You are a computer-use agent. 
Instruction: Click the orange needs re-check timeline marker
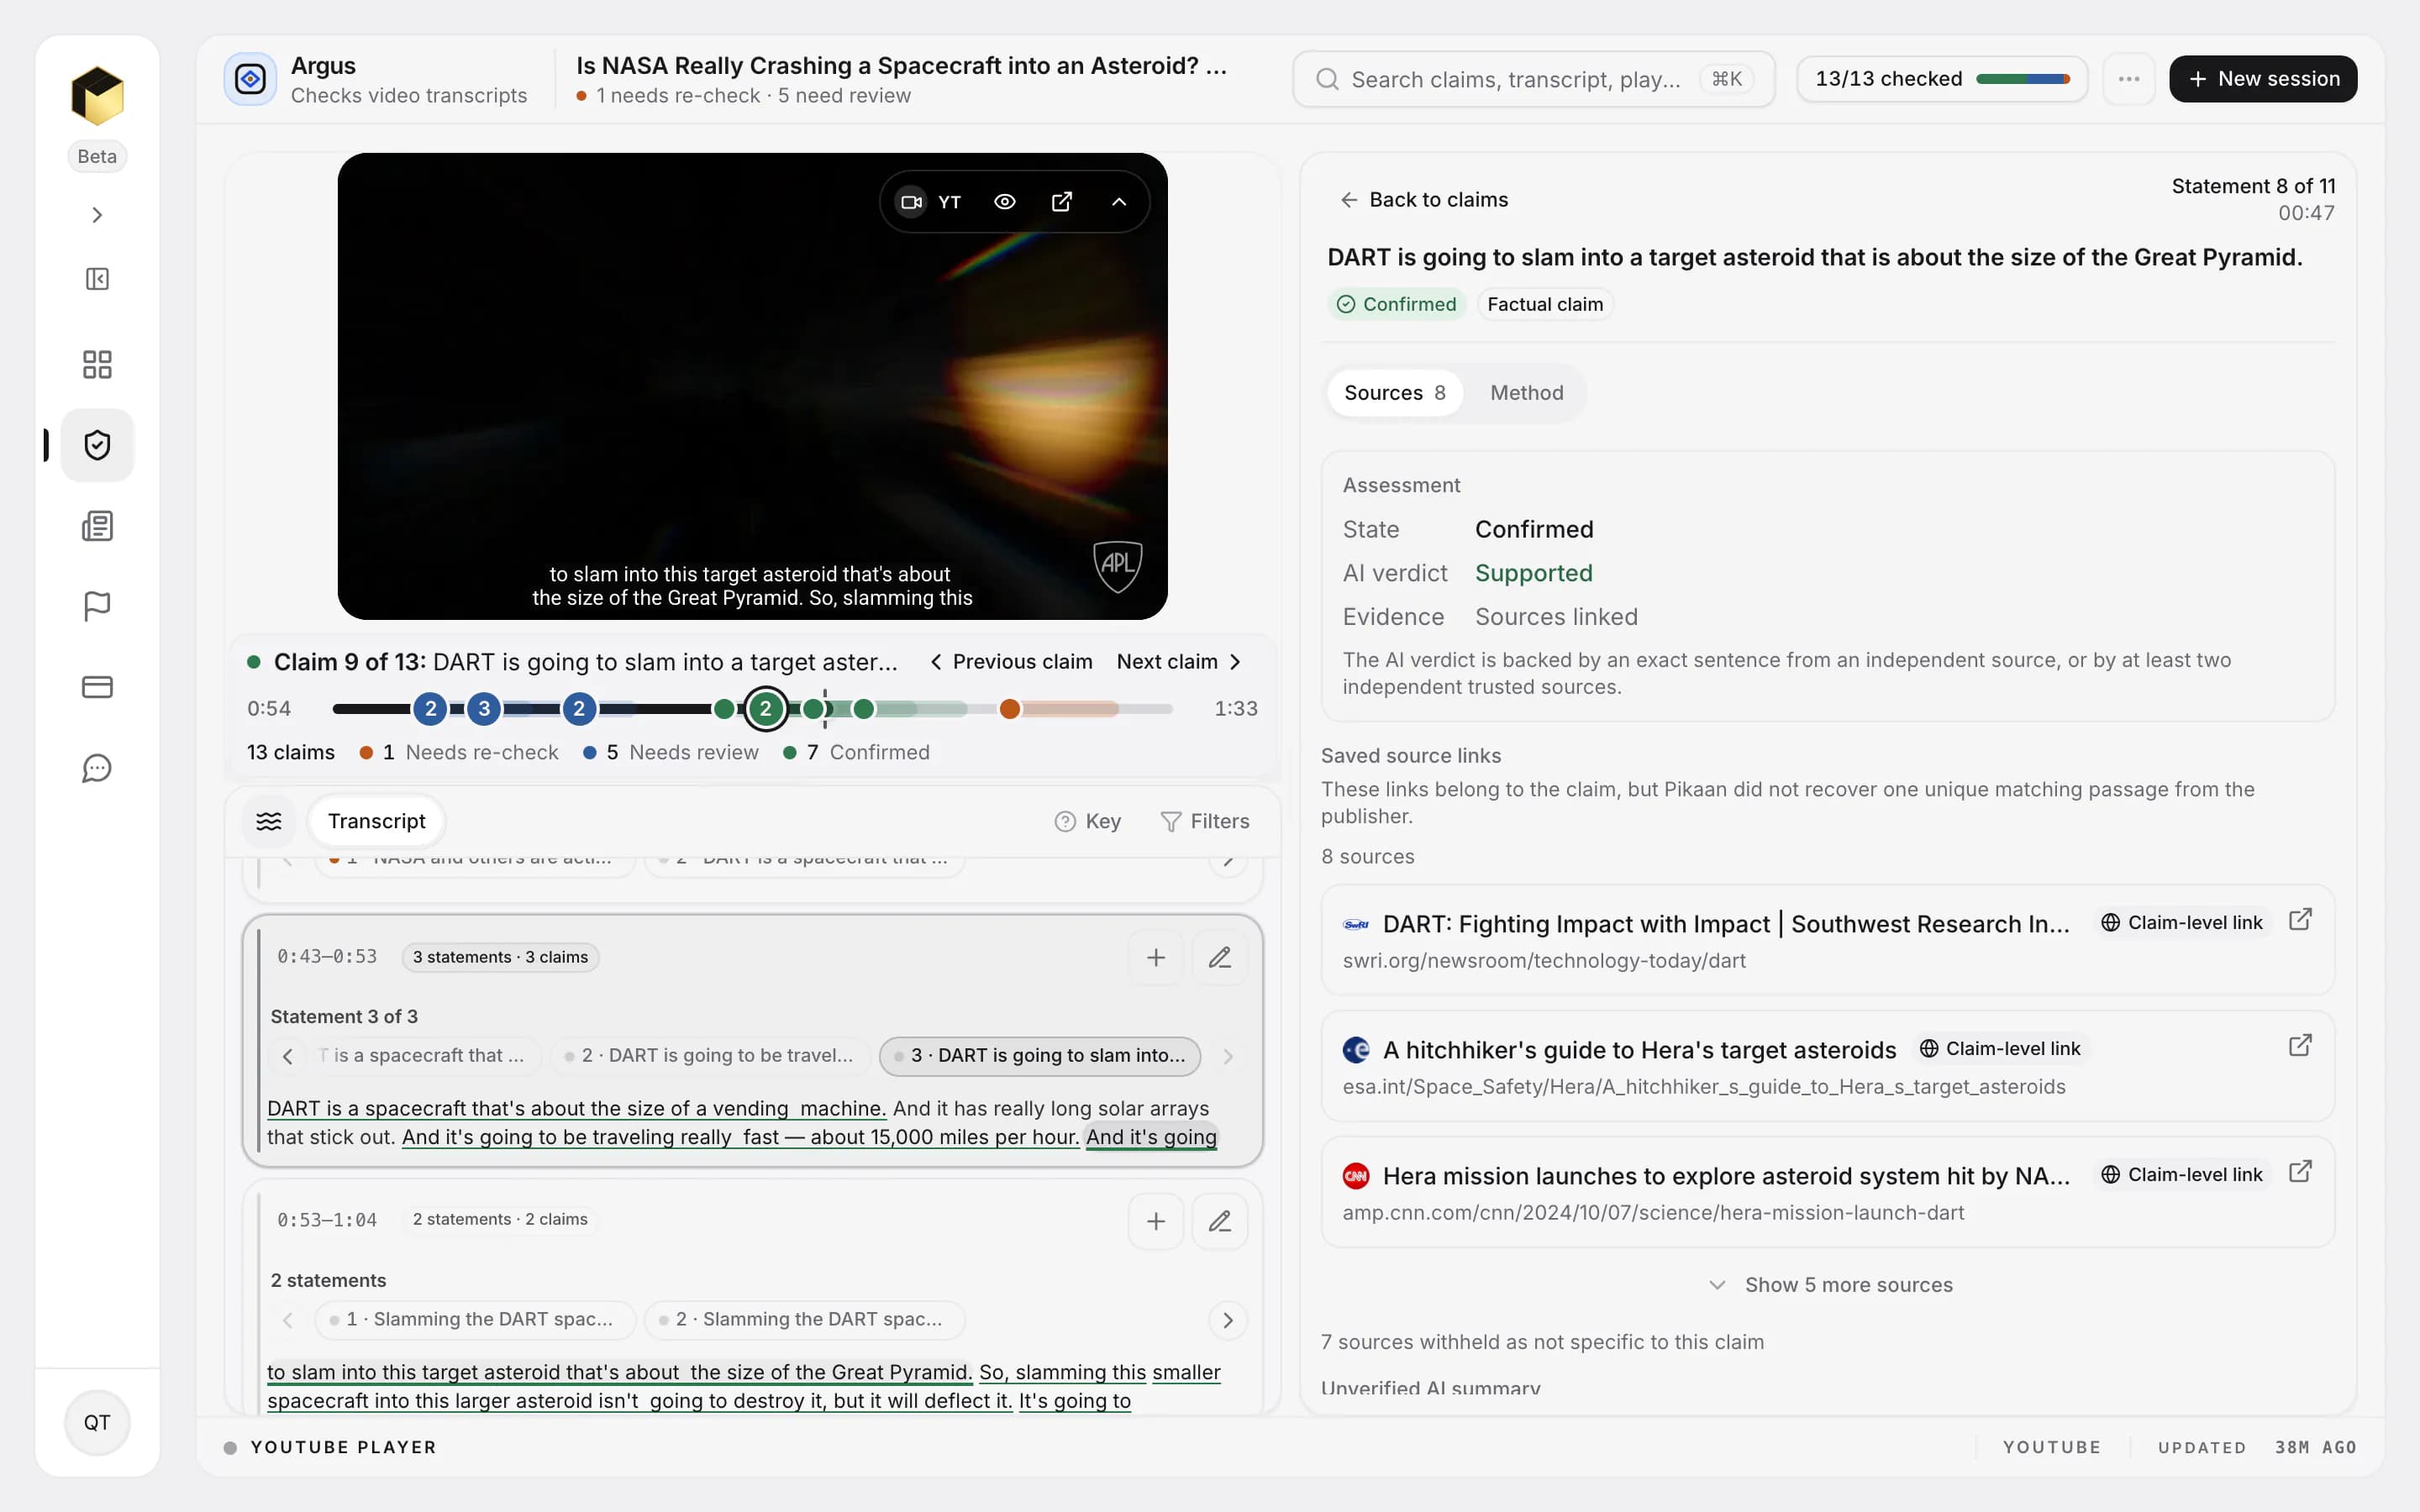pyautogui.click(x=1010, y=709)
